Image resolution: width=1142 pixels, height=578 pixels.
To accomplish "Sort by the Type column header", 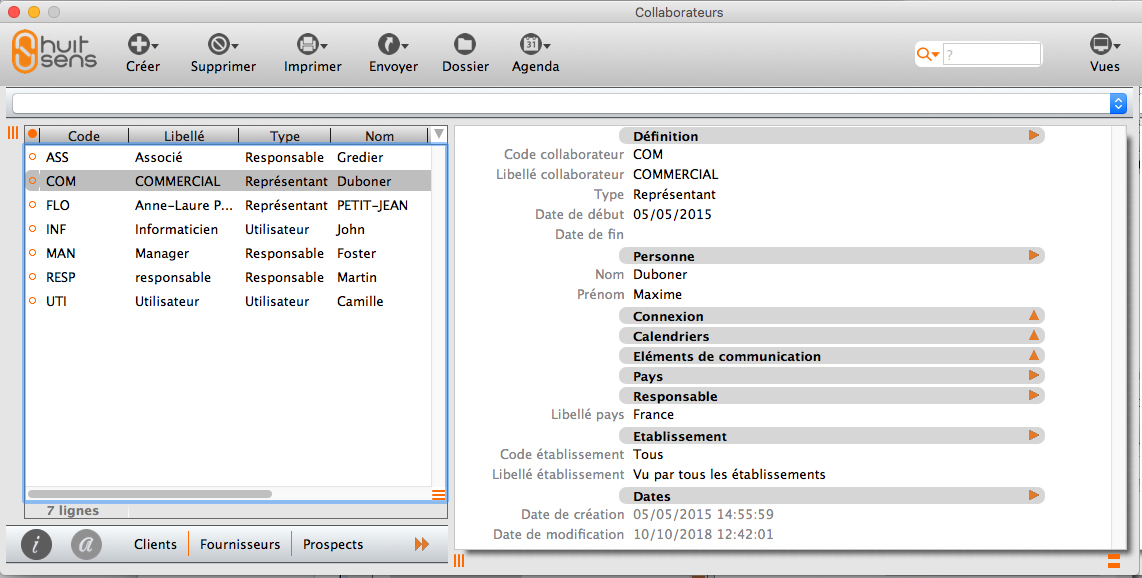I will click(285, 135).
